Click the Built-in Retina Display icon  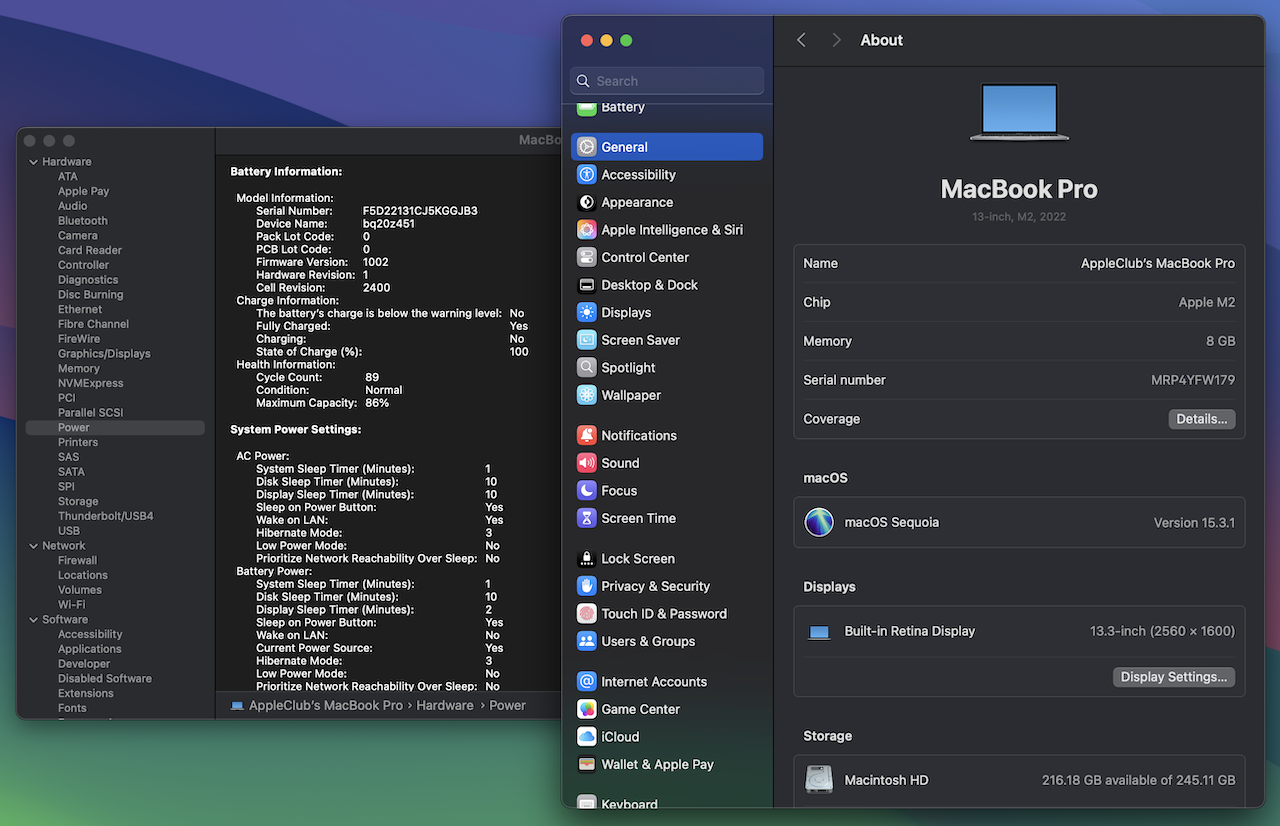tap(820, 632)
